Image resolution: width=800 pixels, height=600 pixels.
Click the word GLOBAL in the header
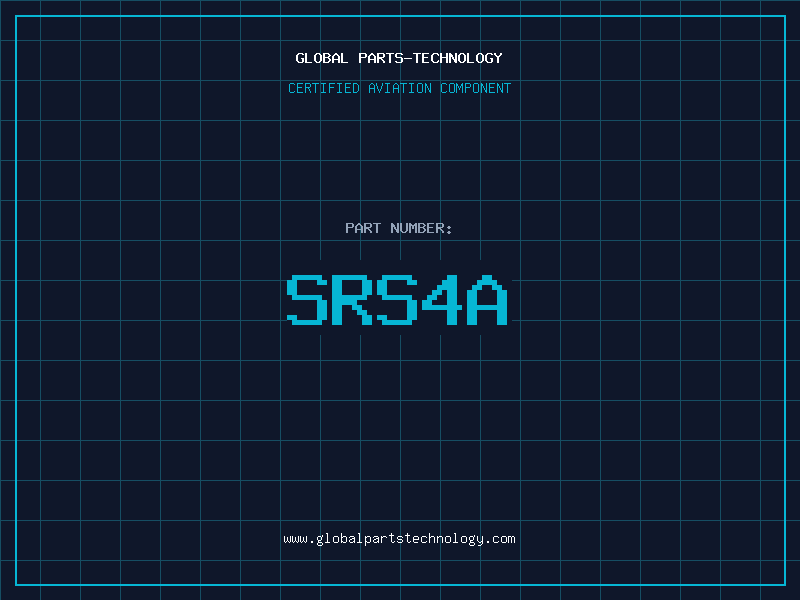tap(321, 58)
